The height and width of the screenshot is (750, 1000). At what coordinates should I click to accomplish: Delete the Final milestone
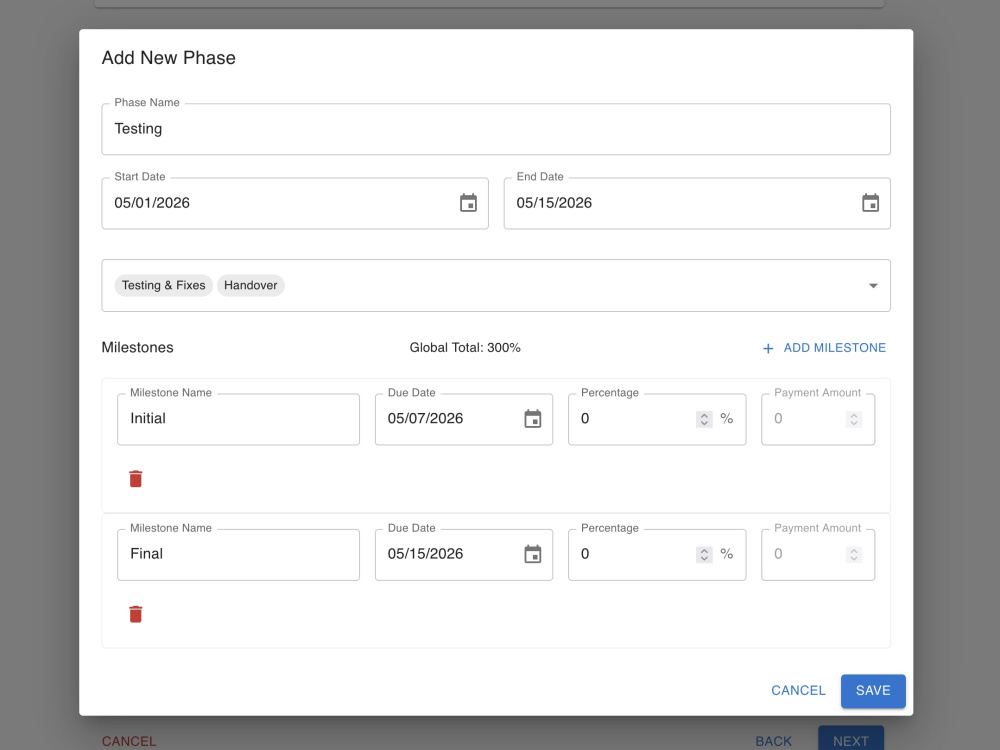(135, 614)
